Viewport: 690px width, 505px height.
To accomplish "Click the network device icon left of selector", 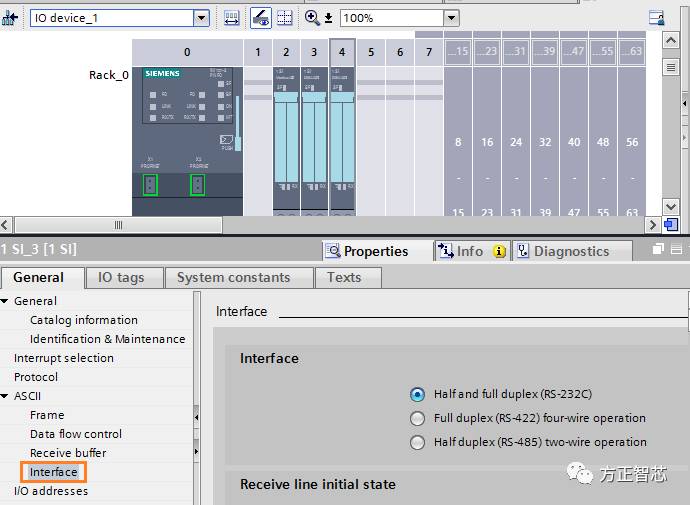I will [11, 18].
